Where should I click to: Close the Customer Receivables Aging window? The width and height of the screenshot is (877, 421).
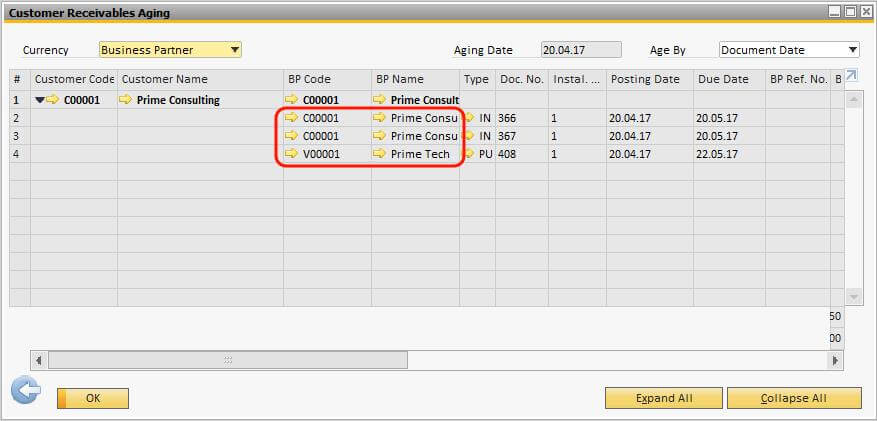866,12
